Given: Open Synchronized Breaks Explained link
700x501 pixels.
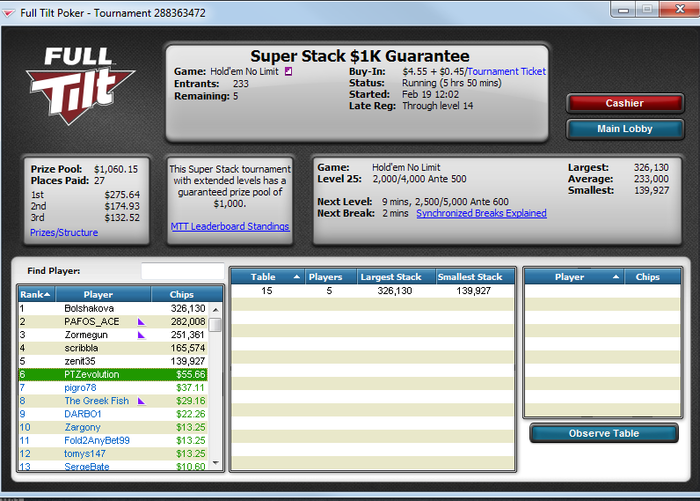Looking at the screenshot, I should pyautogui.click(x=481, y=213).
